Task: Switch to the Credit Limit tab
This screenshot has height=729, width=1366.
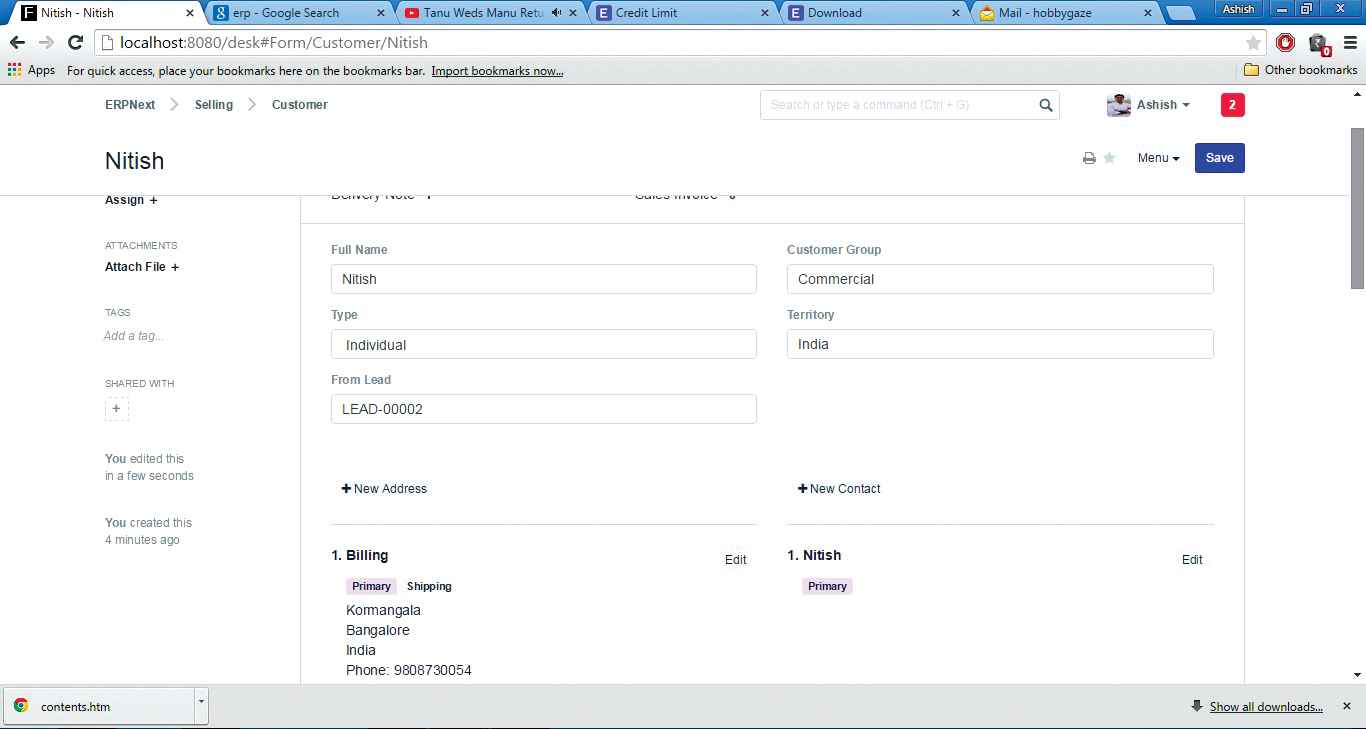Action: click(x=680, y=13)
